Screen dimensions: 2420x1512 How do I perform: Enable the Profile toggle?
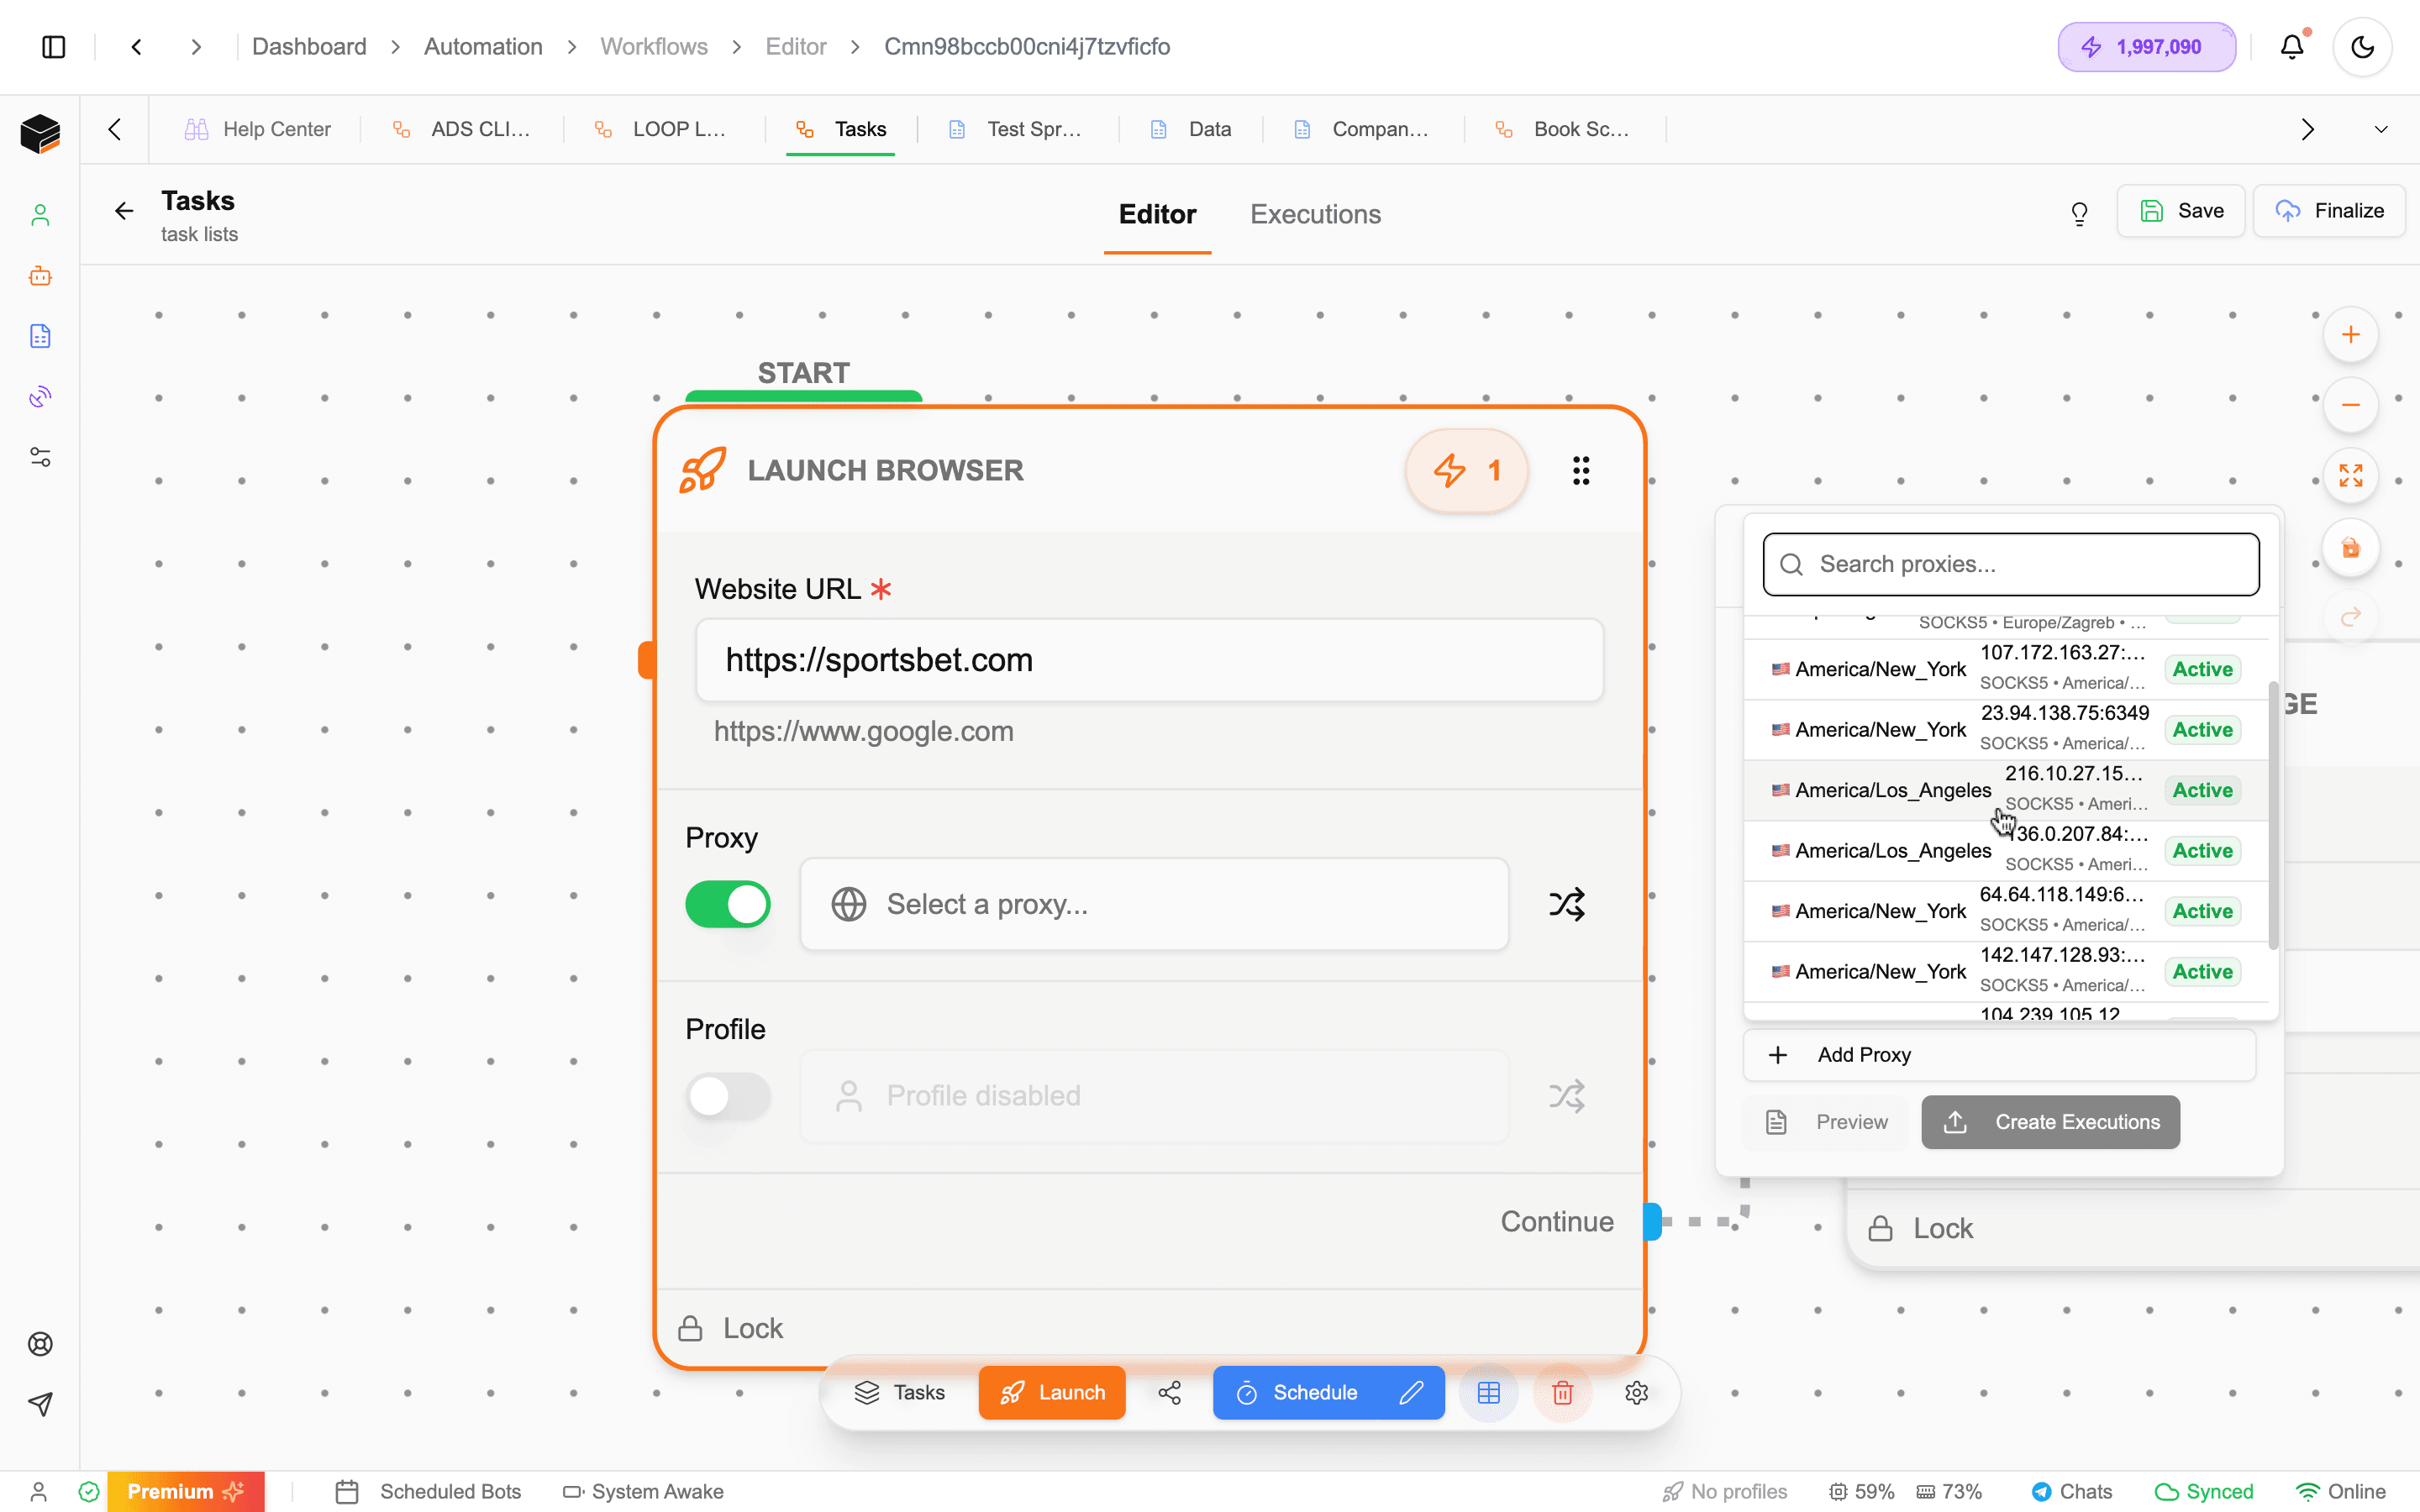pos(728,1096)
